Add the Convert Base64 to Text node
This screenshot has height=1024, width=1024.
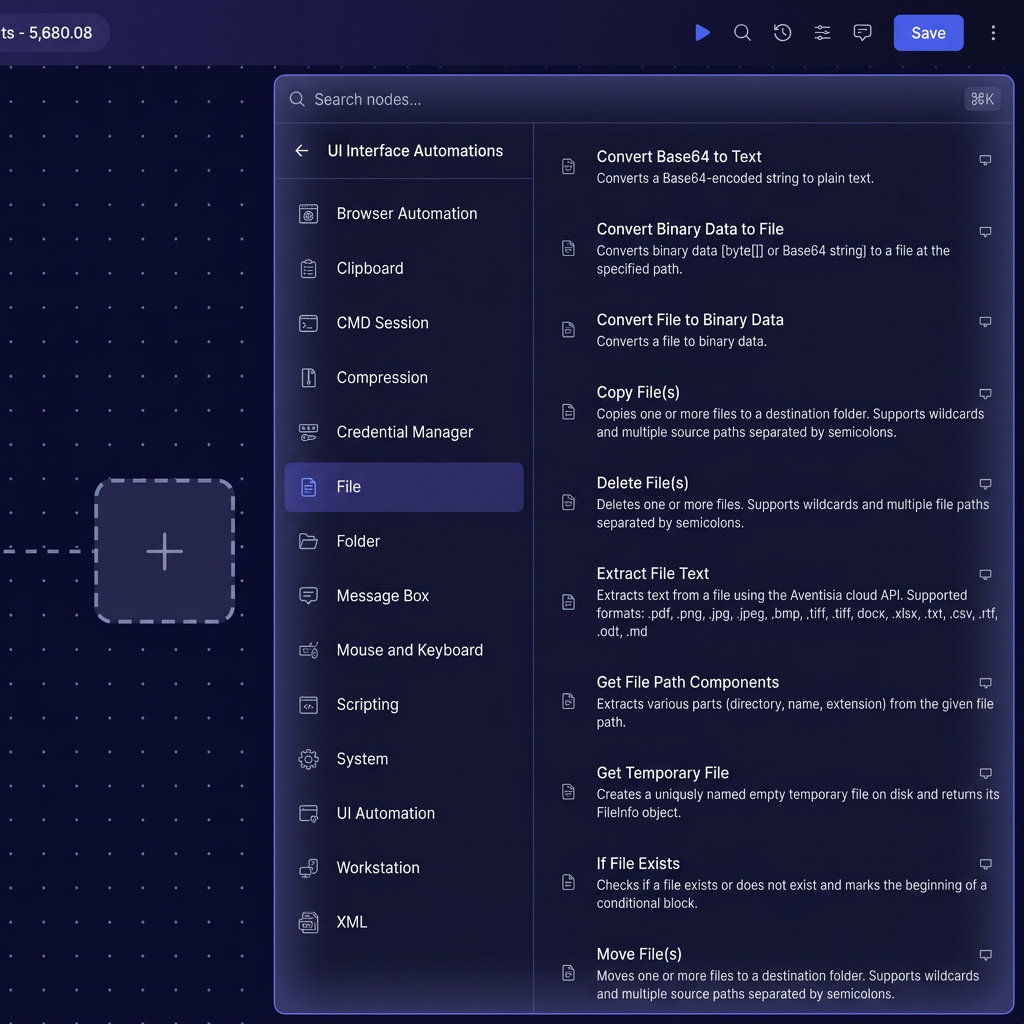[775, 167]
